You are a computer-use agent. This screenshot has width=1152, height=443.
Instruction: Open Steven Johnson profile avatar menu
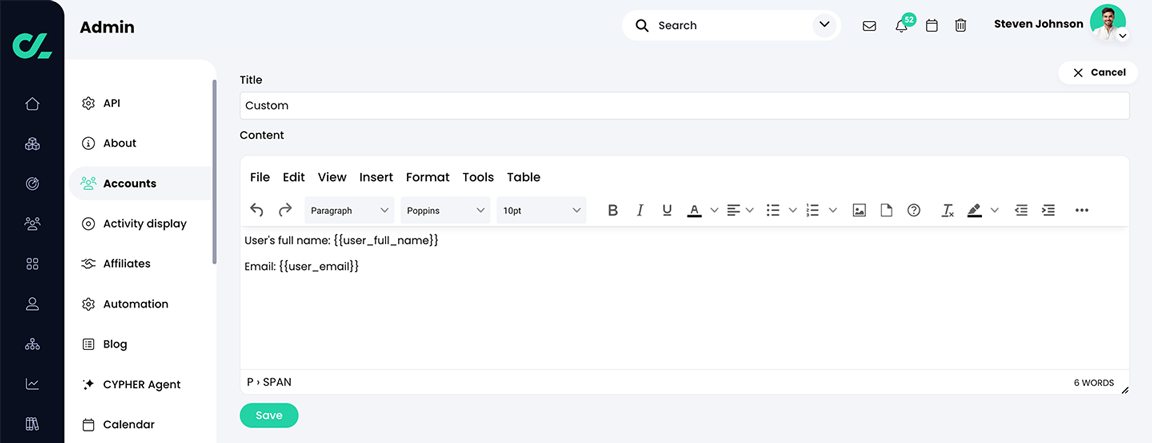click(1108, 23)
